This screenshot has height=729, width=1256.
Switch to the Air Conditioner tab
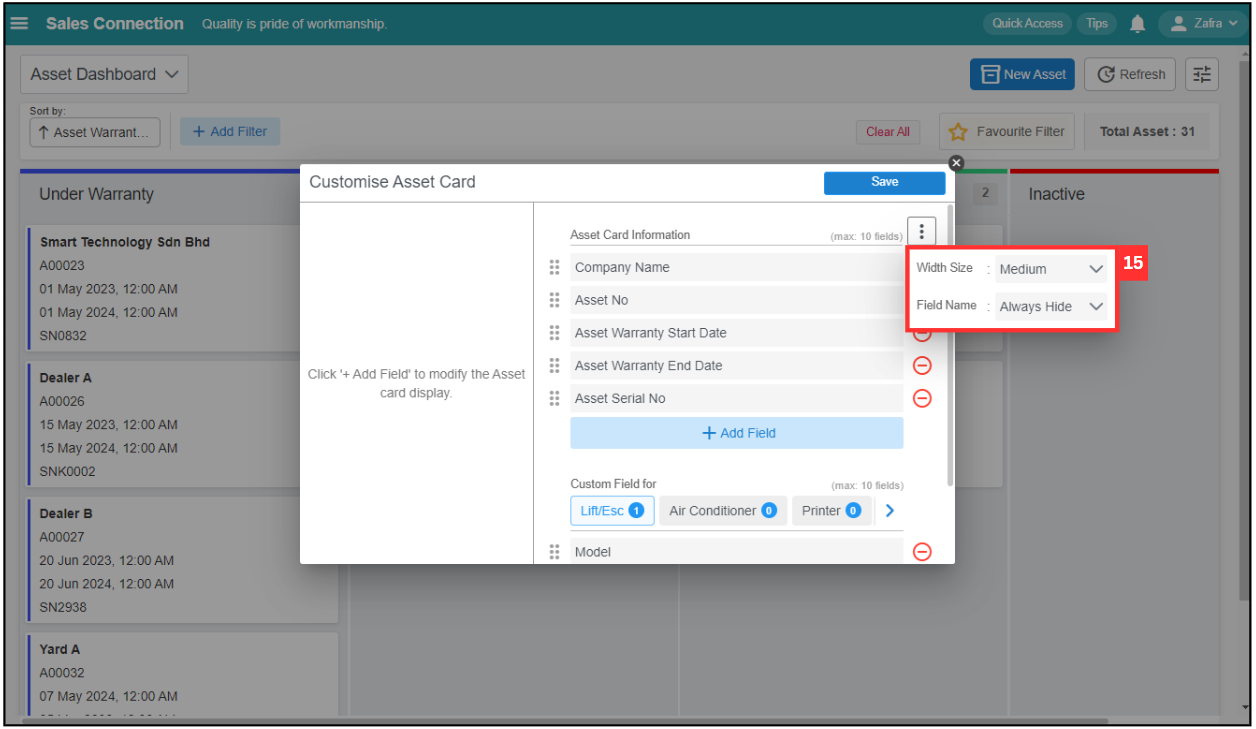tap(723, 511)
